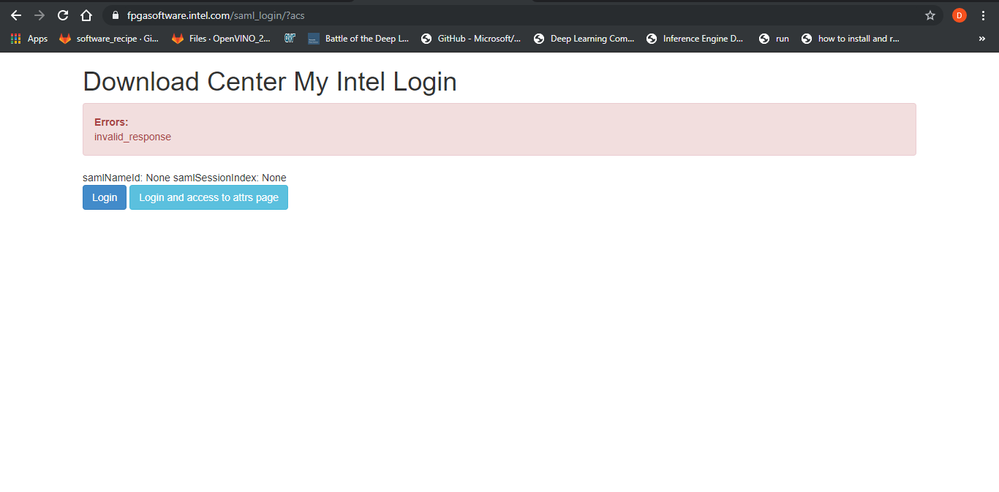Bookmark this page with the star
The width and height of the screenshot is (999, 492).
point(930,15)
